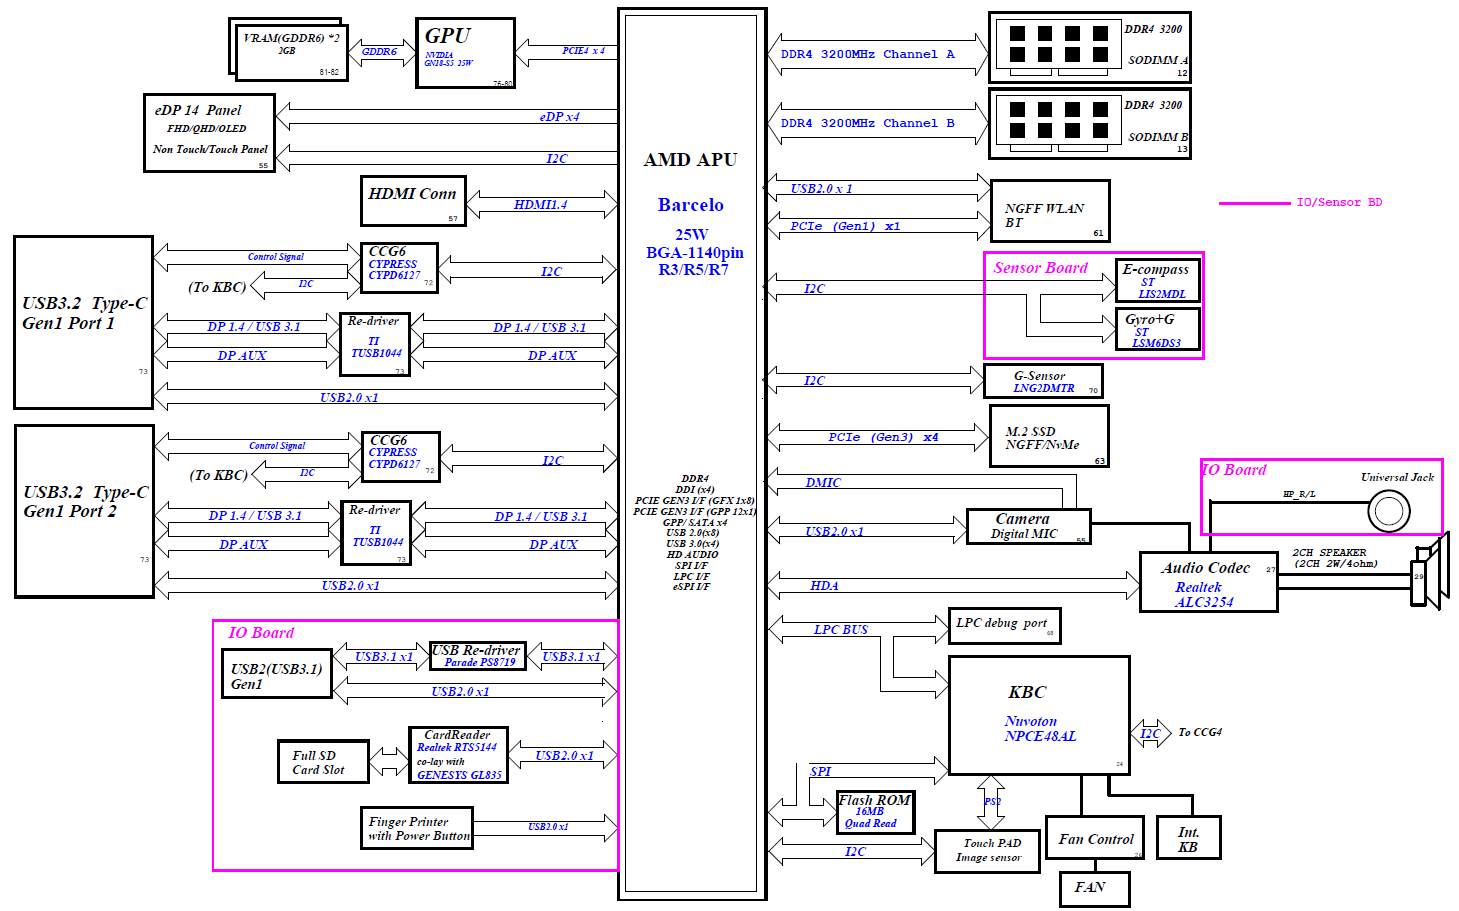Click the HP_R/L signal label
This screenshot has width=1459, height=911.
click(x=1299, y=494)
